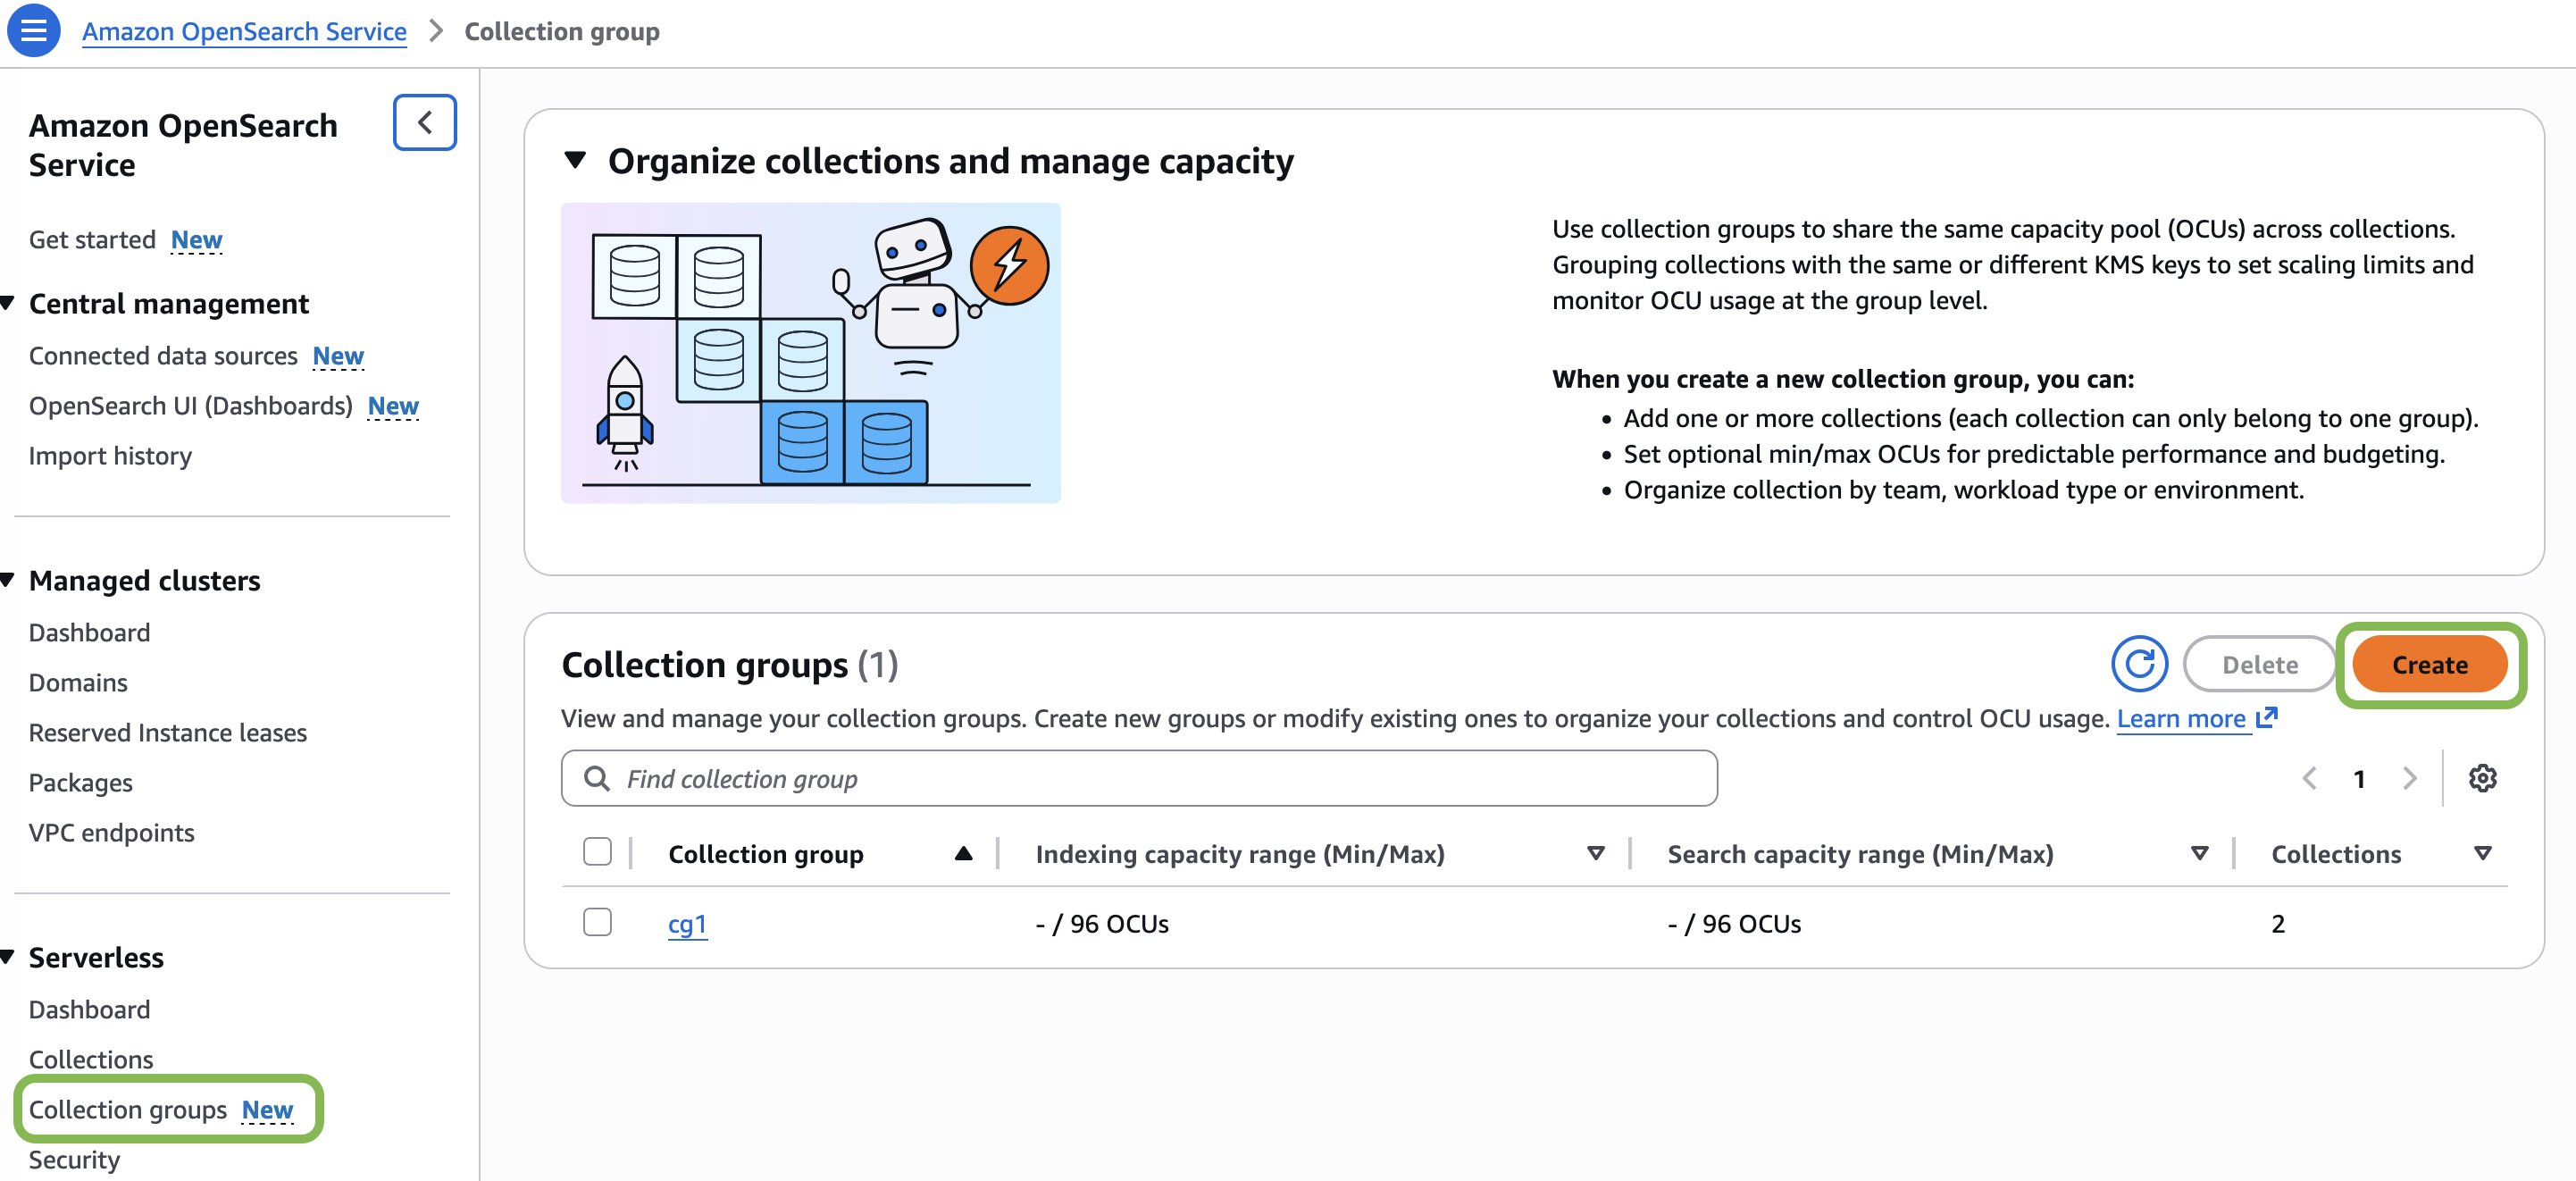Click the collection groups illustration image
2576x1181 pixels.
[810, 352]
